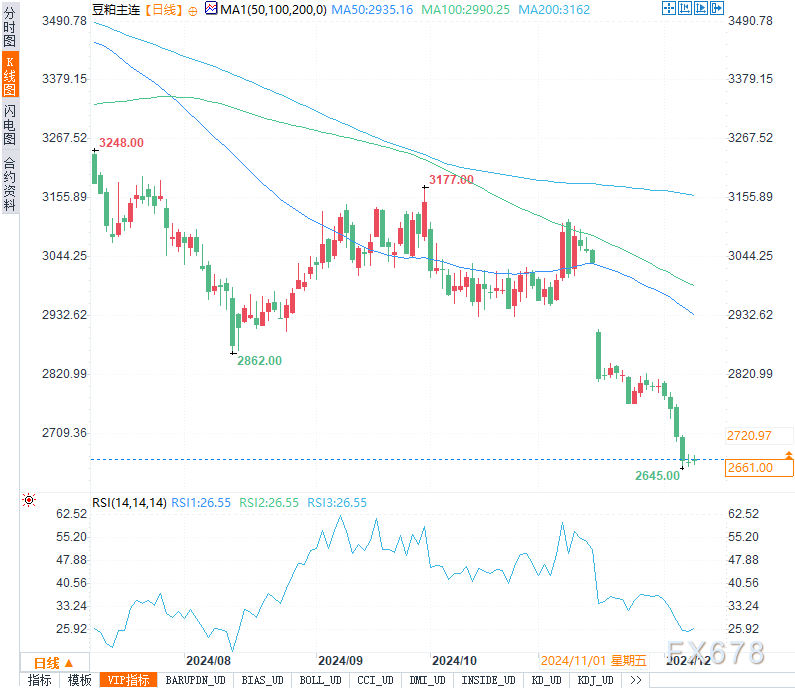Click the orange marker above 2661.00 price
The height and width of the screenshot is (688, 795).
(788, 455)
